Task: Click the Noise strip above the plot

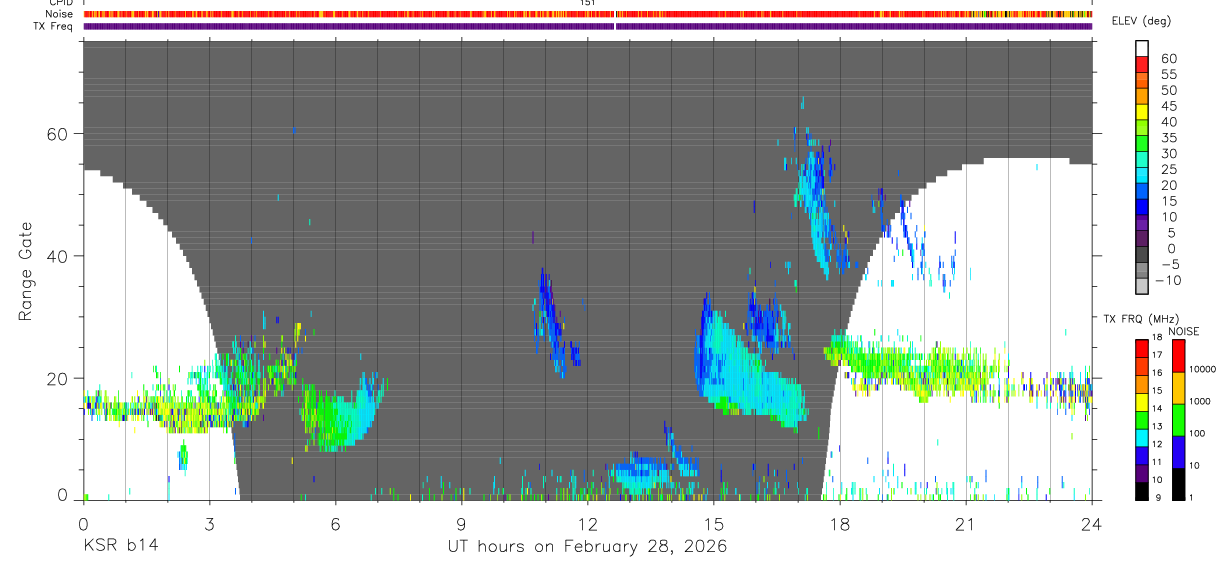Action: (x=588, y=14)
